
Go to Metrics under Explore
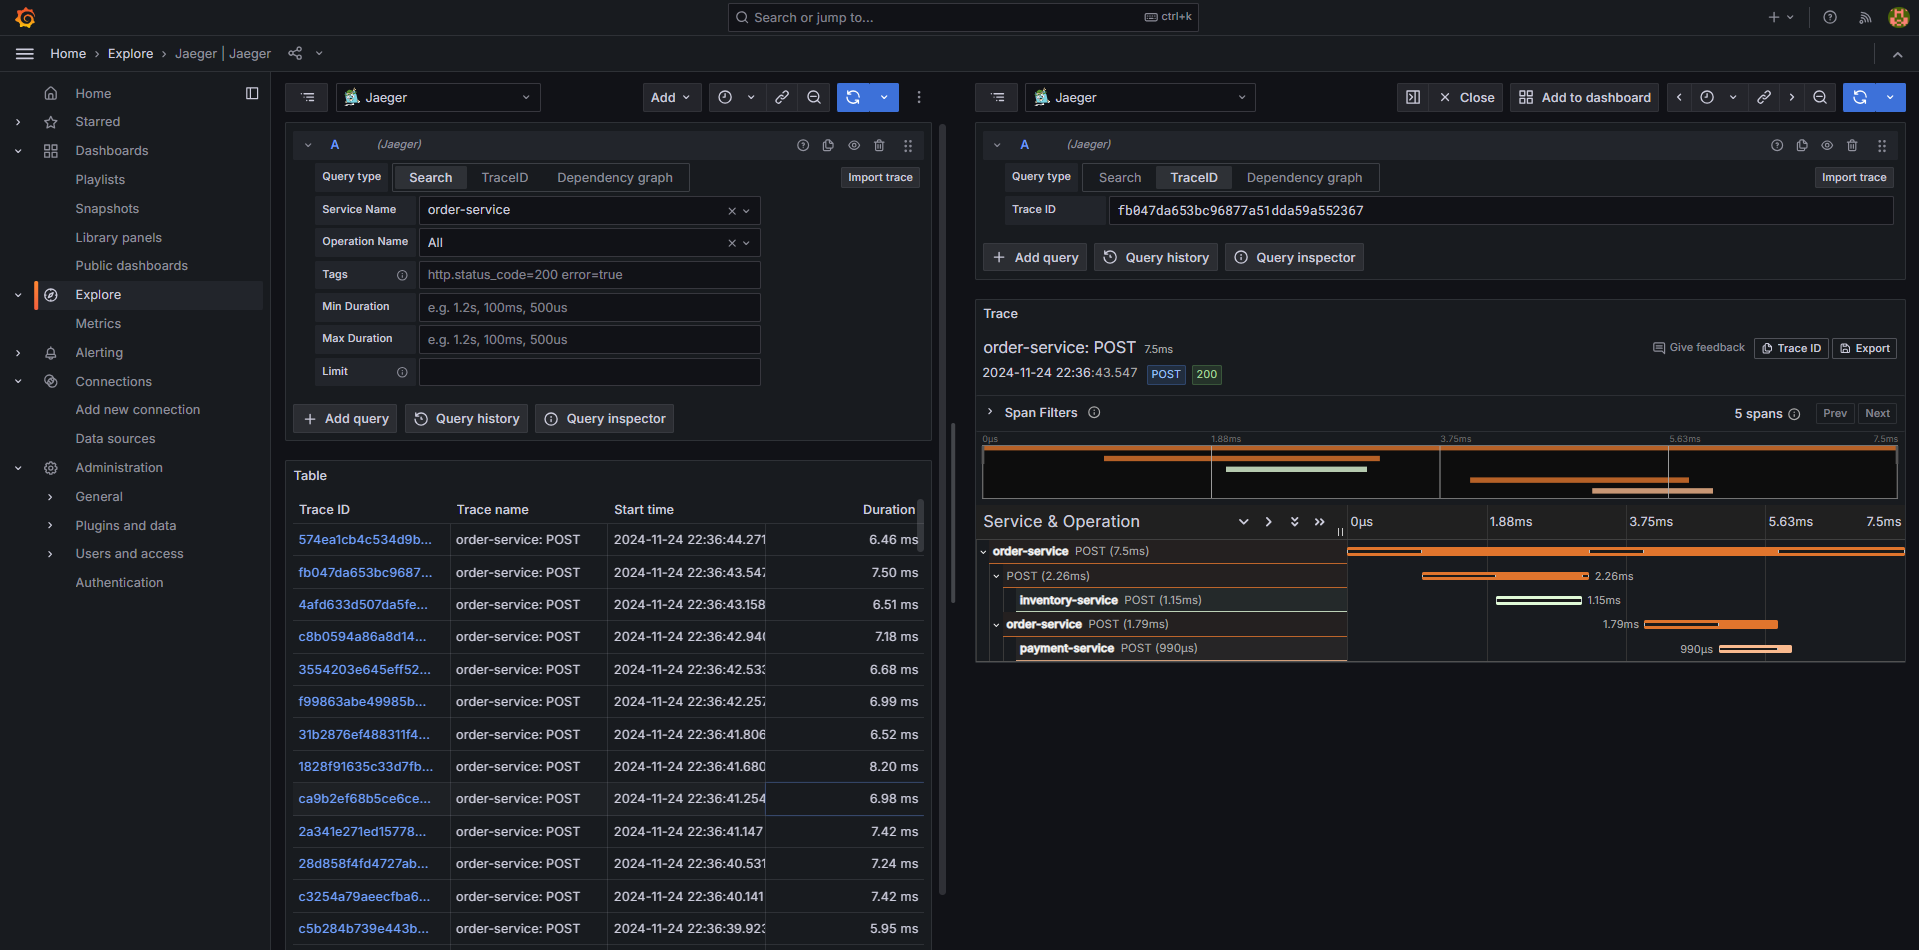98,324
